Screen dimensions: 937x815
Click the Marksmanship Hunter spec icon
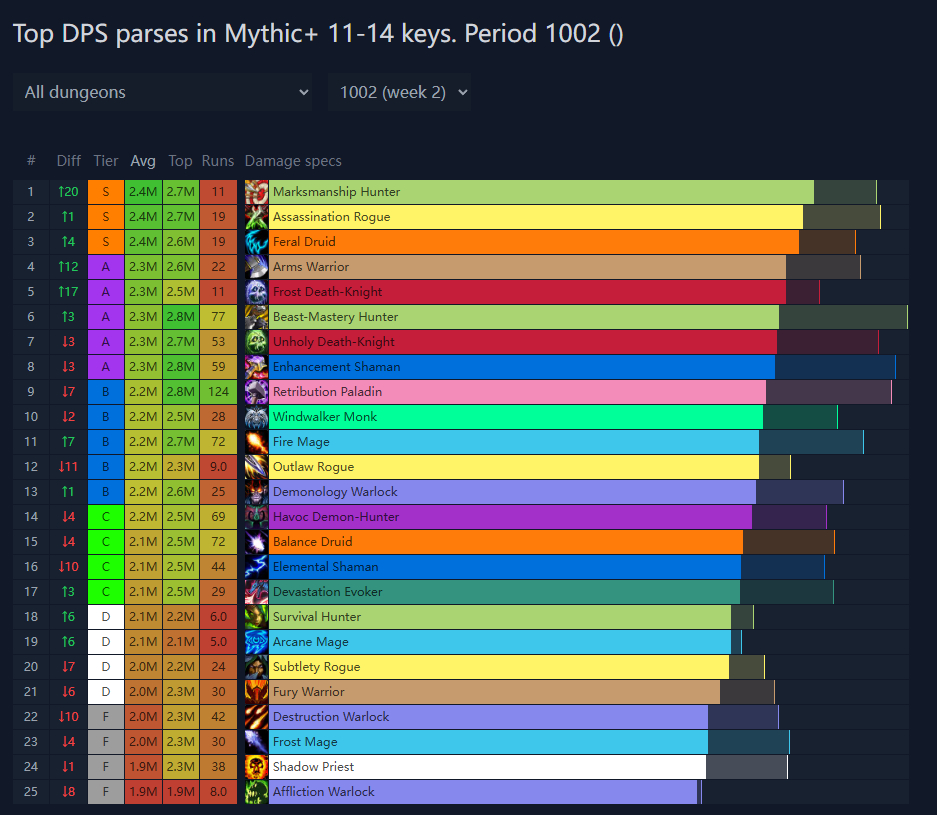tap(257, 192)
